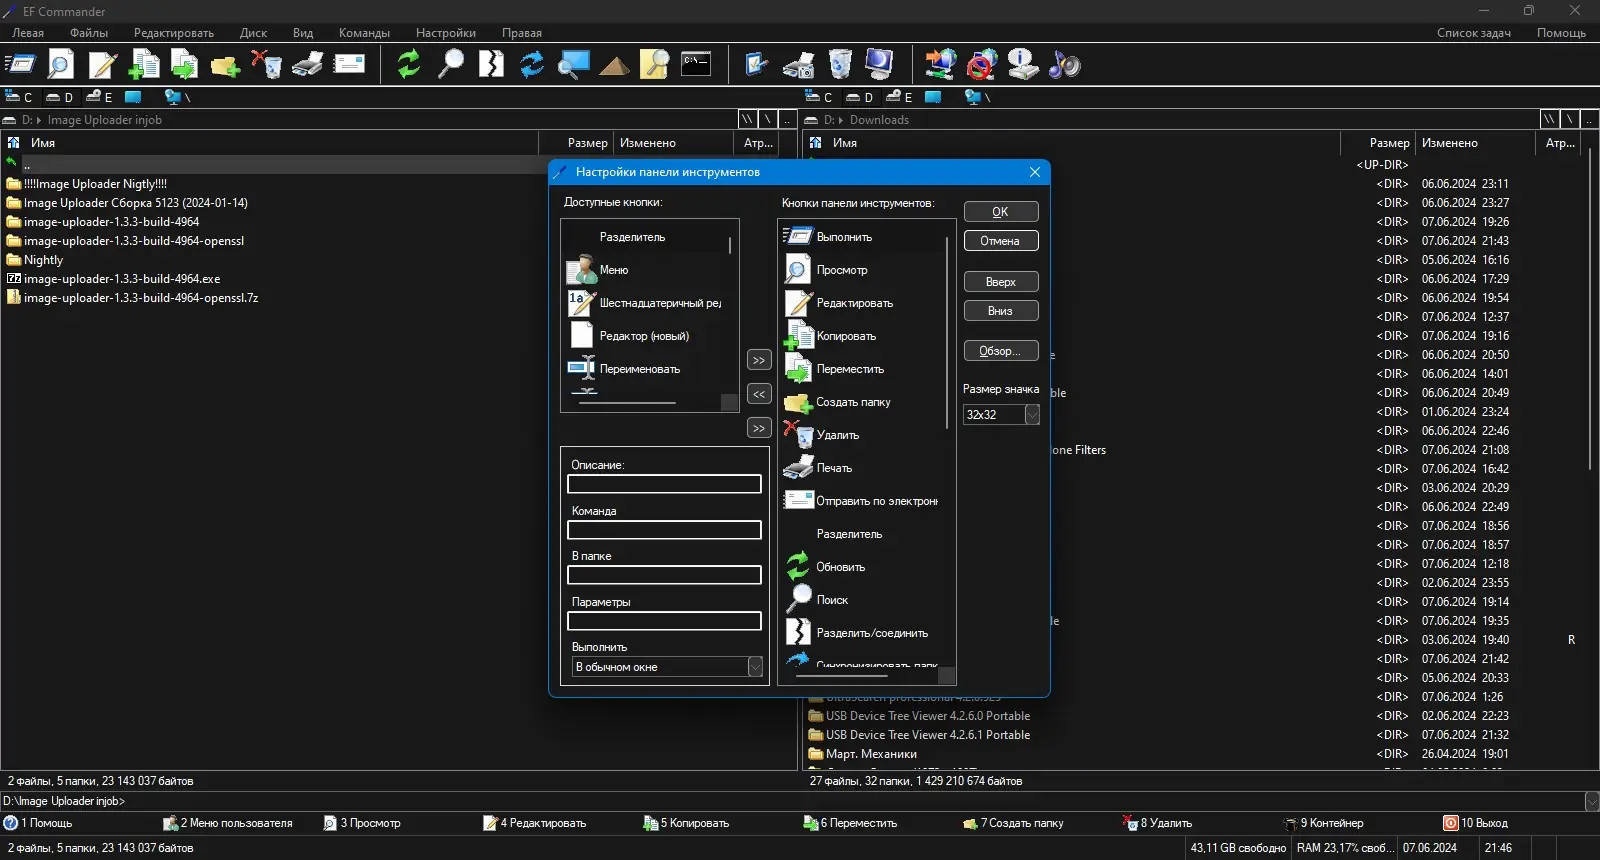Select the Nightly folder in left panel

pyautogui.click(x=43, y=260)
